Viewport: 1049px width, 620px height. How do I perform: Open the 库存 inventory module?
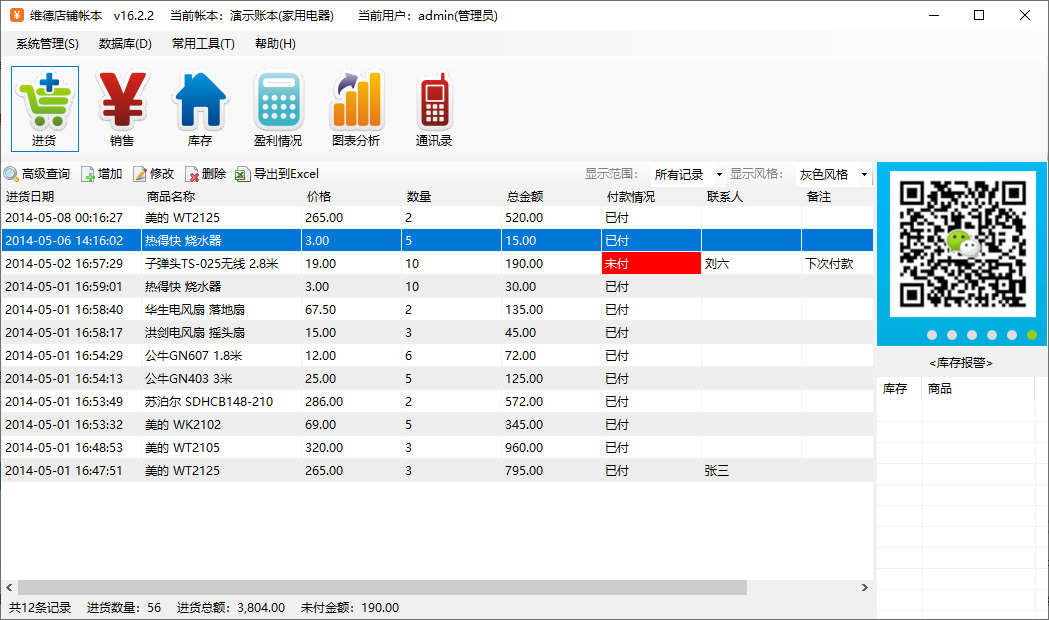[x=199, y=108]
